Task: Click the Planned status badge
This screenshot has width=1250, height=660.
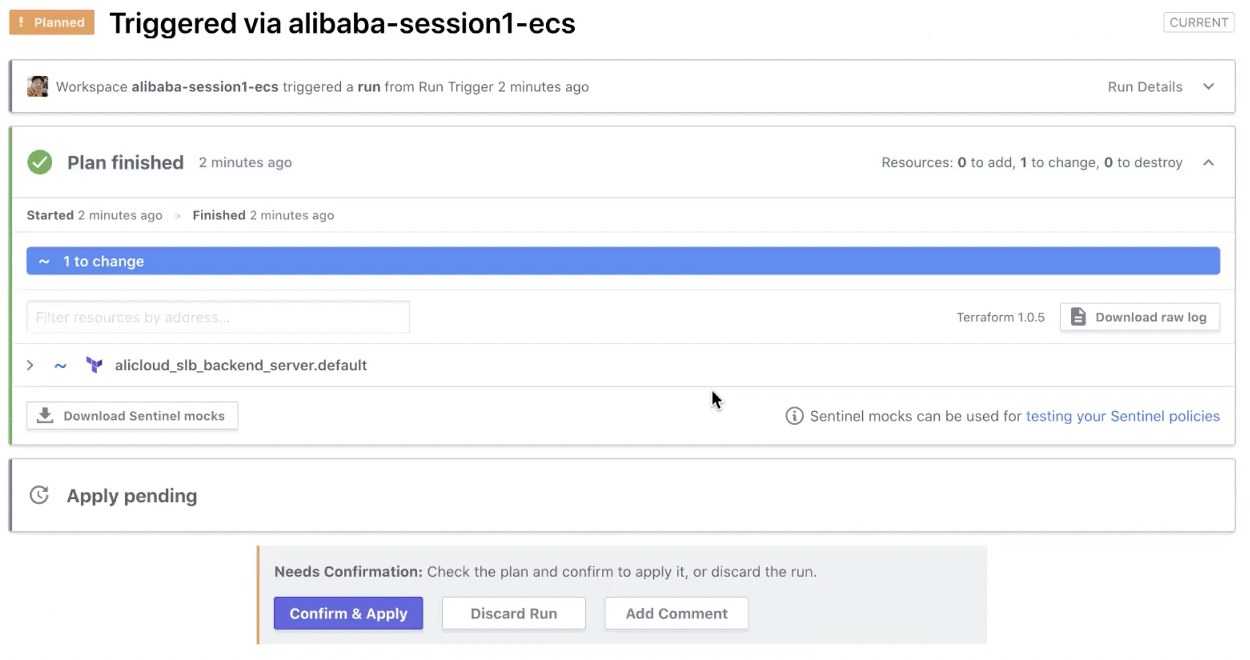Action: [51, 21]
